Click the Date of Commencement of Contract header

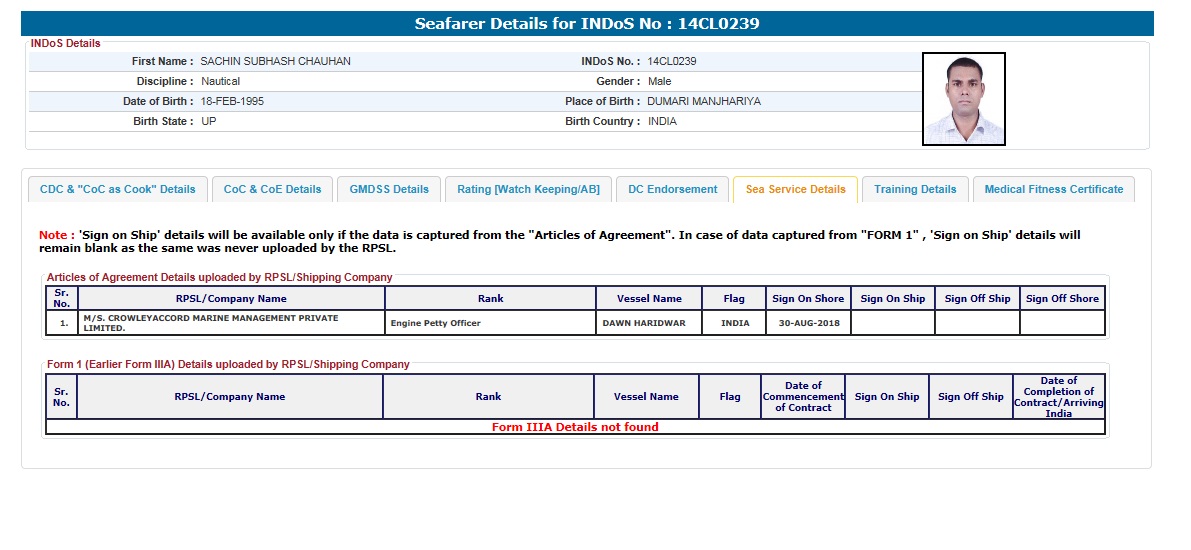(x=802, y=396)
